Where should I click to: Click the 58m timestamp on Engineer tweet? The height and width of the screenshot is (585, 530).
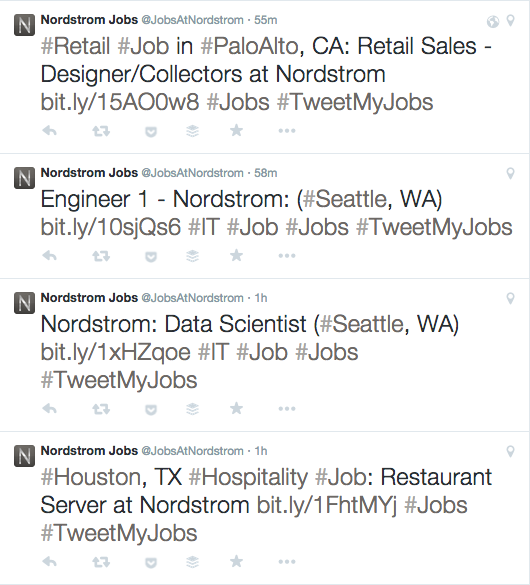tap(266, 173)
